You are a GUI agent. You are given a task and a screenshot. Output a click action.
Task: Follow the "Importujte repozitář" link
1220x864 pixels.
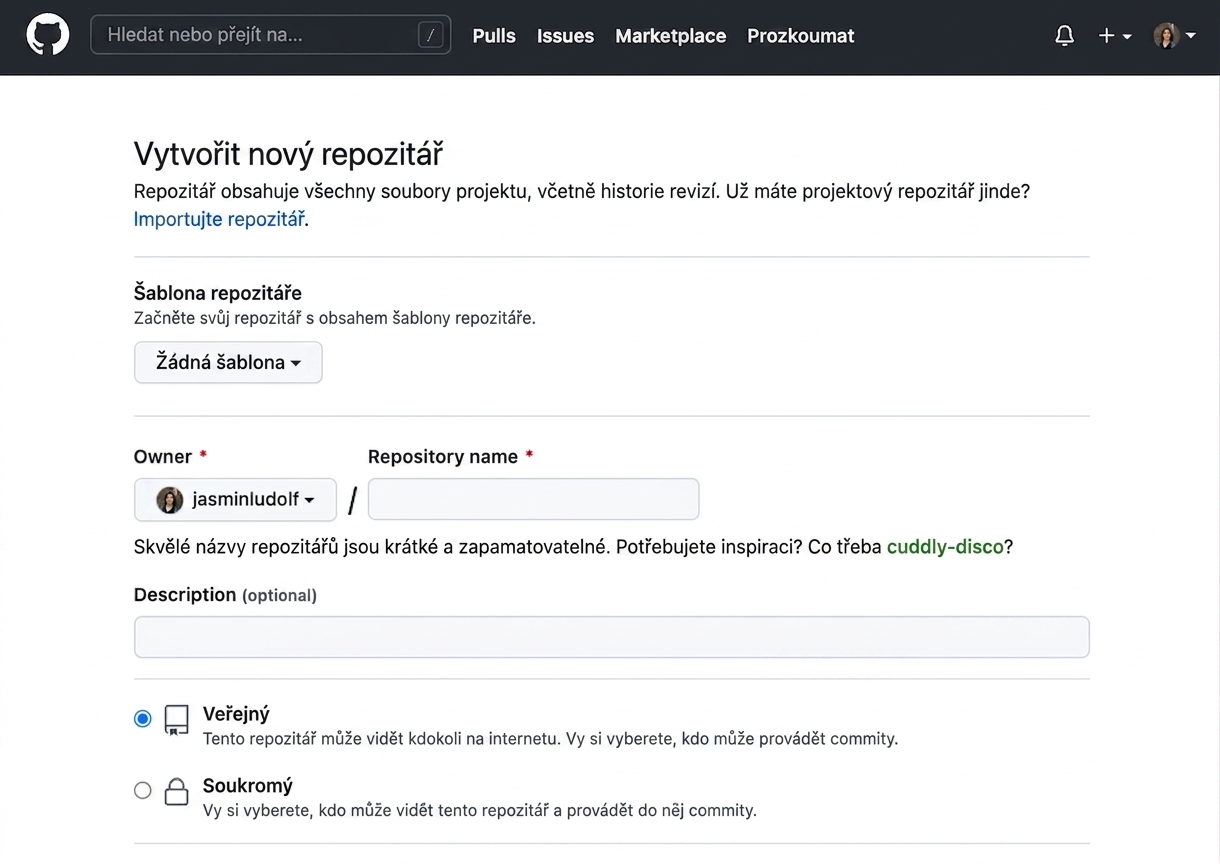(219, 219)
